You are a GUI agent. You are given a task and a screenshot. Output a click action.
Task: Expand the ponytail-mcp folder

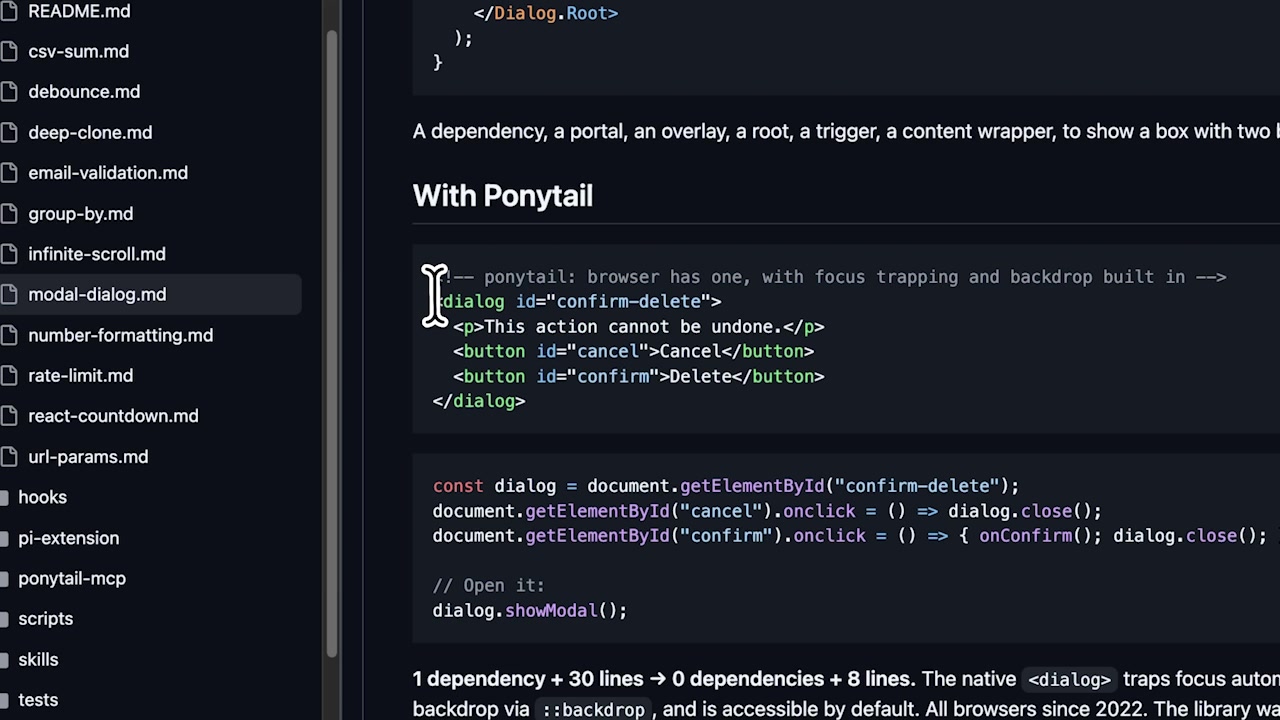(72, 578)
